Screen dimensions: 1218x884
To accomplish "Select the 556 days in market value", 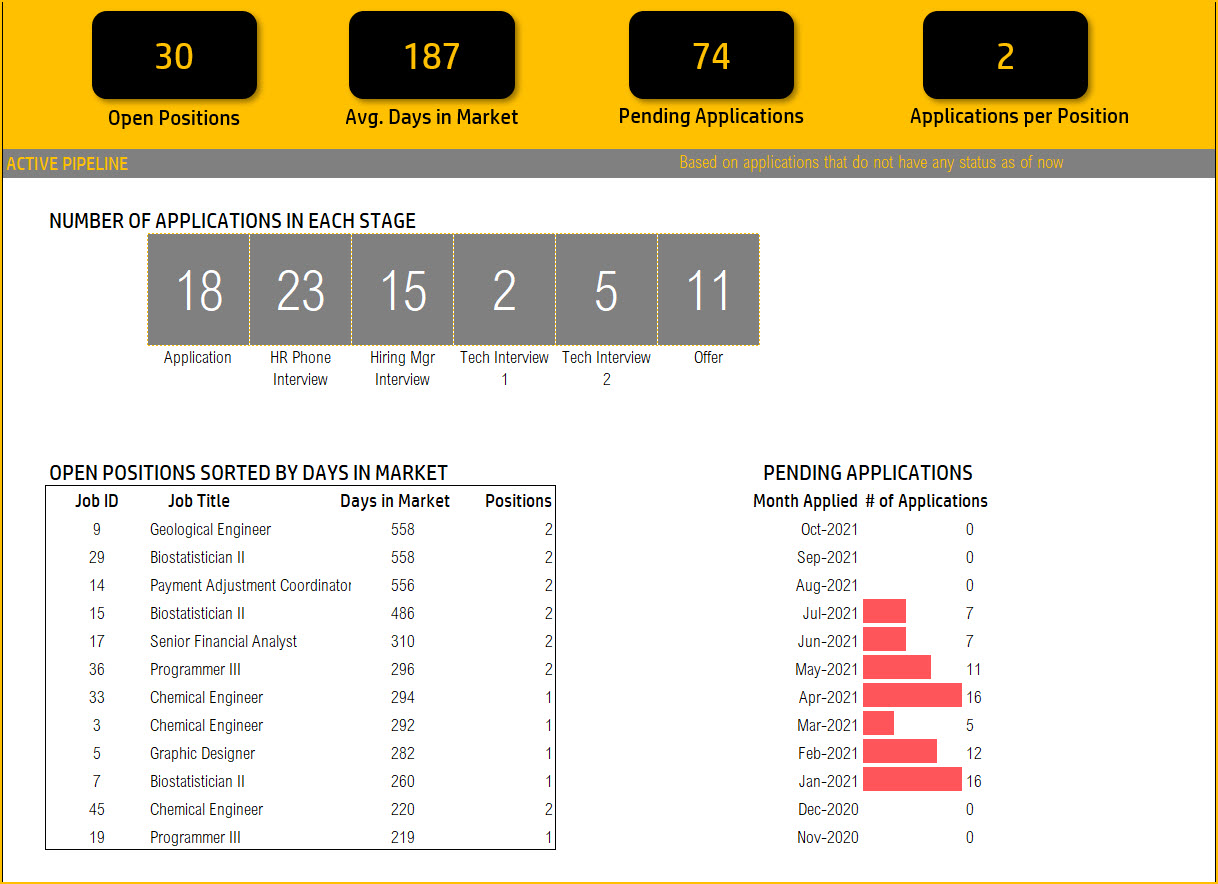I will 403,585.
